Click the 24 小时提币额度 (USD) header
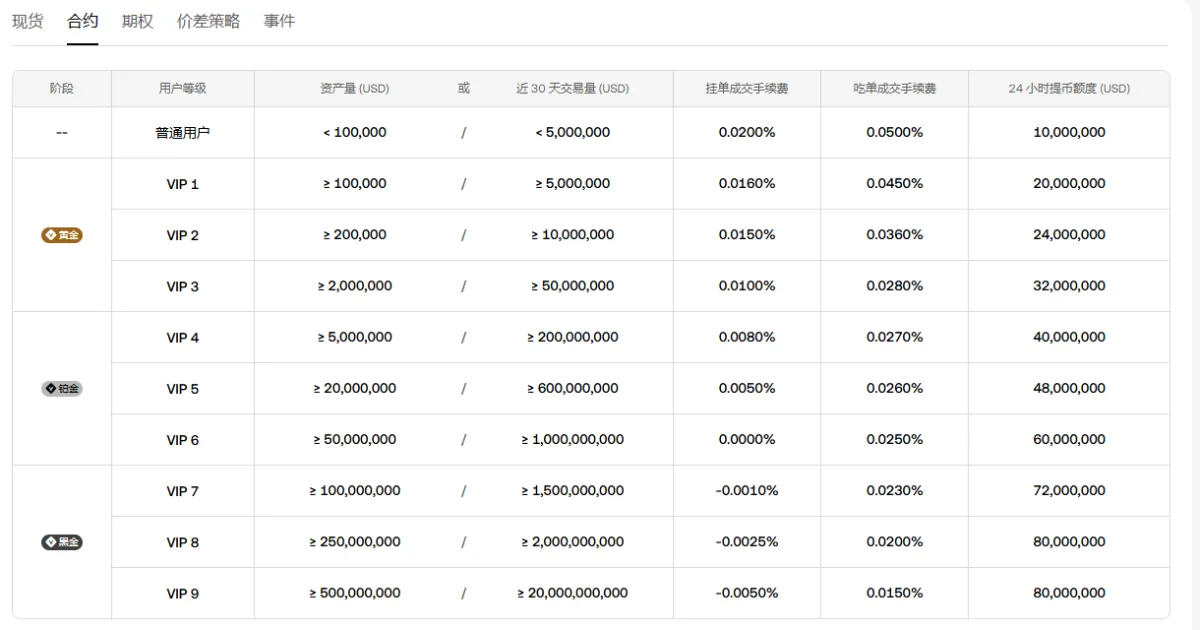Image resolution: width=1200 pixels, height=630 pixels. (x=1069, y=88)
